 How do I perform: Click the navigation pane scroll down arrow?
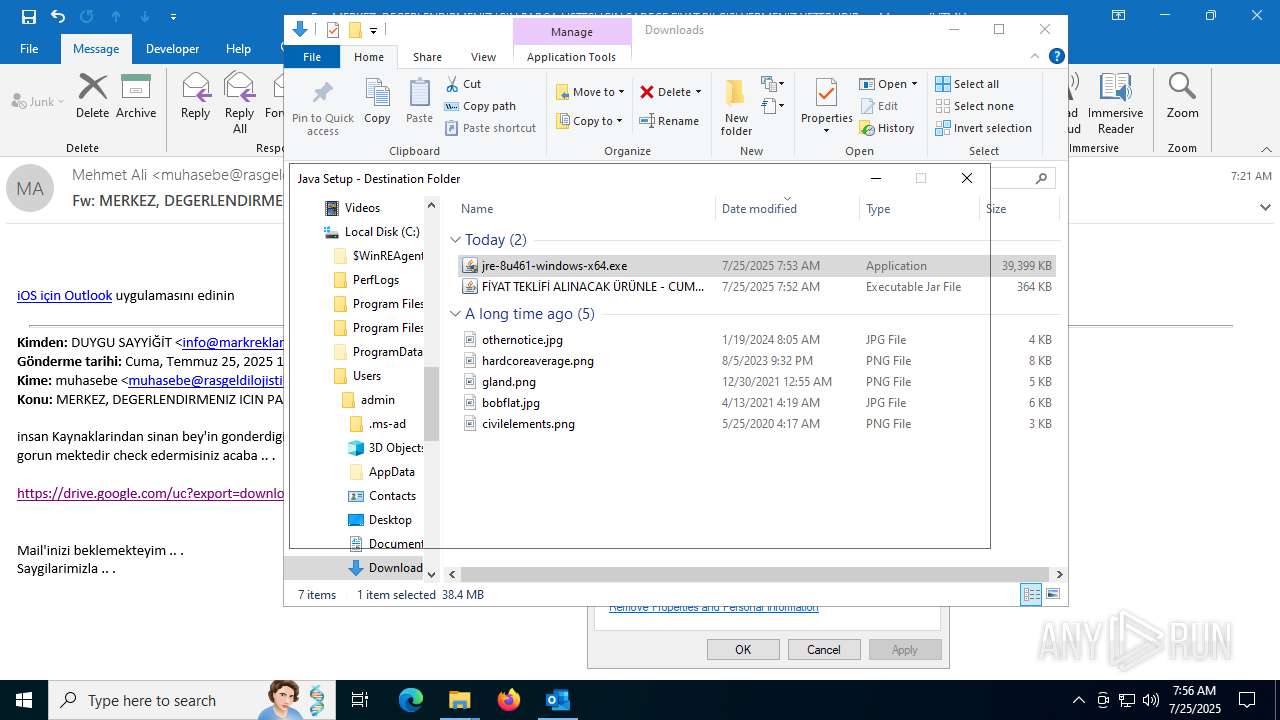click(432, 574)
